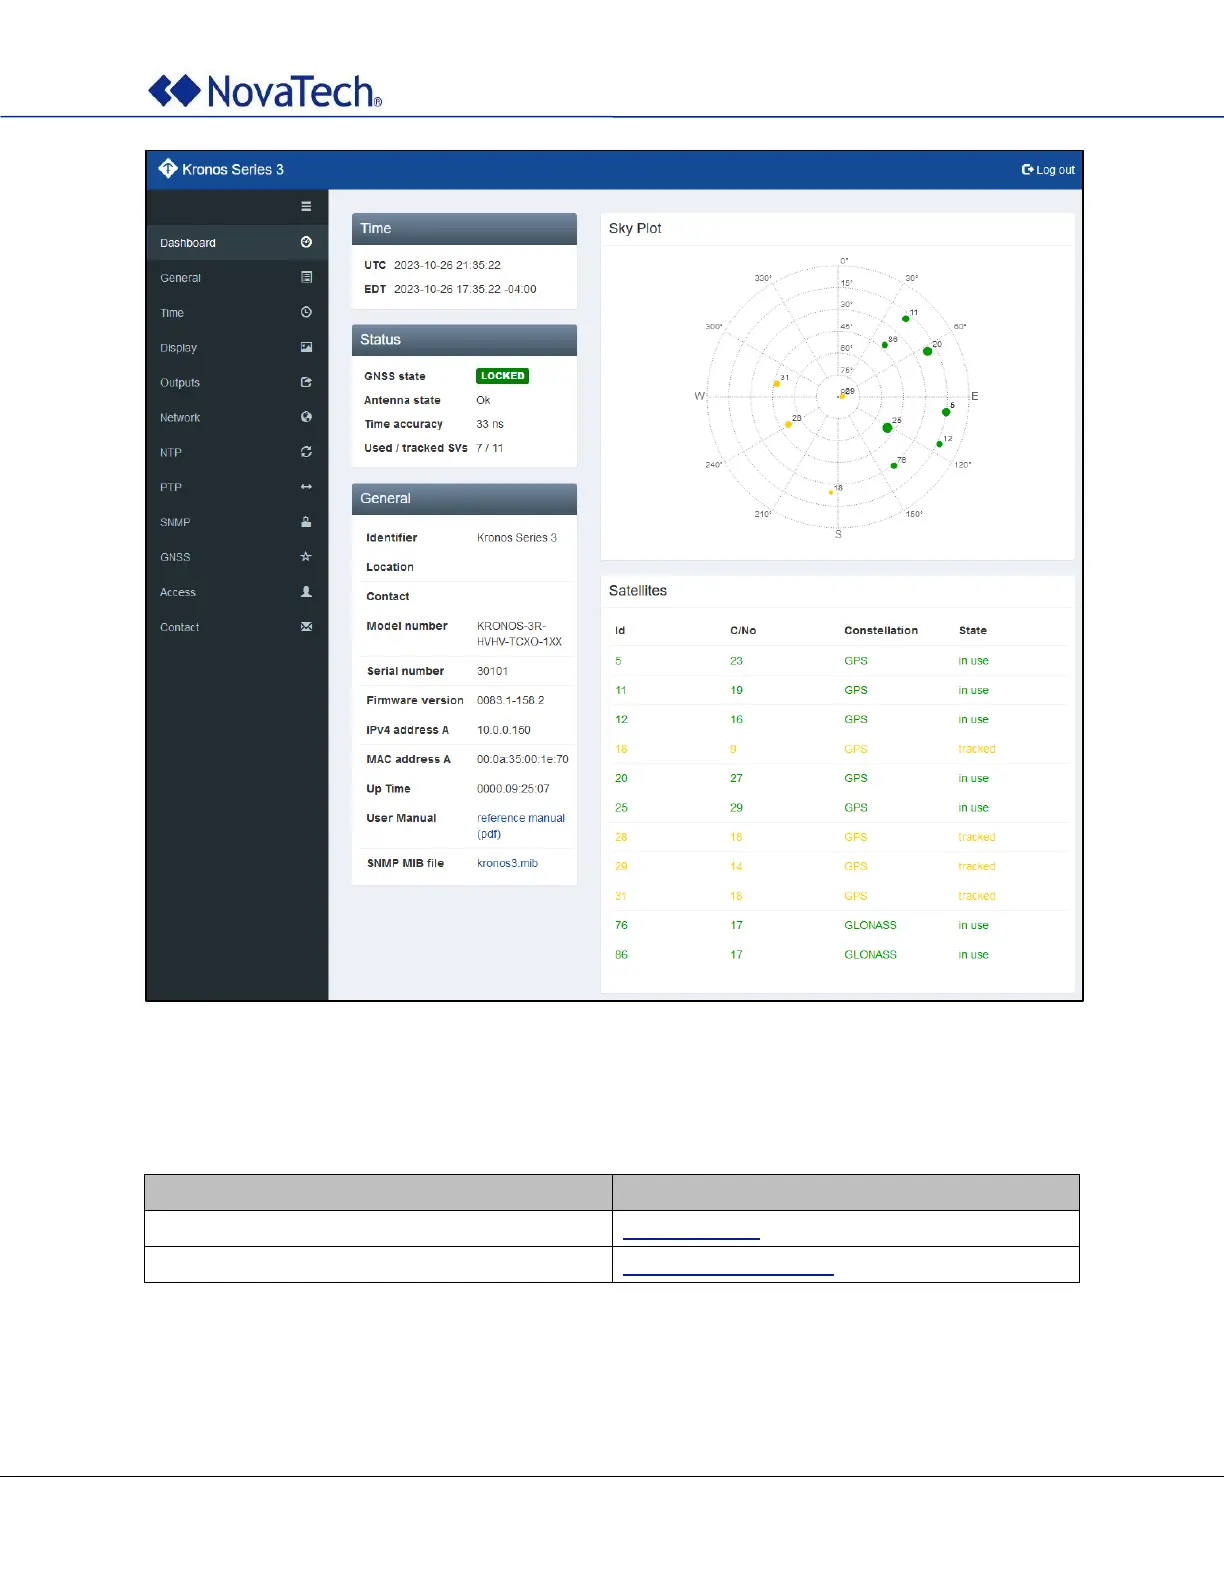Download the kronos3.mib file link

(x=507, y=863)
